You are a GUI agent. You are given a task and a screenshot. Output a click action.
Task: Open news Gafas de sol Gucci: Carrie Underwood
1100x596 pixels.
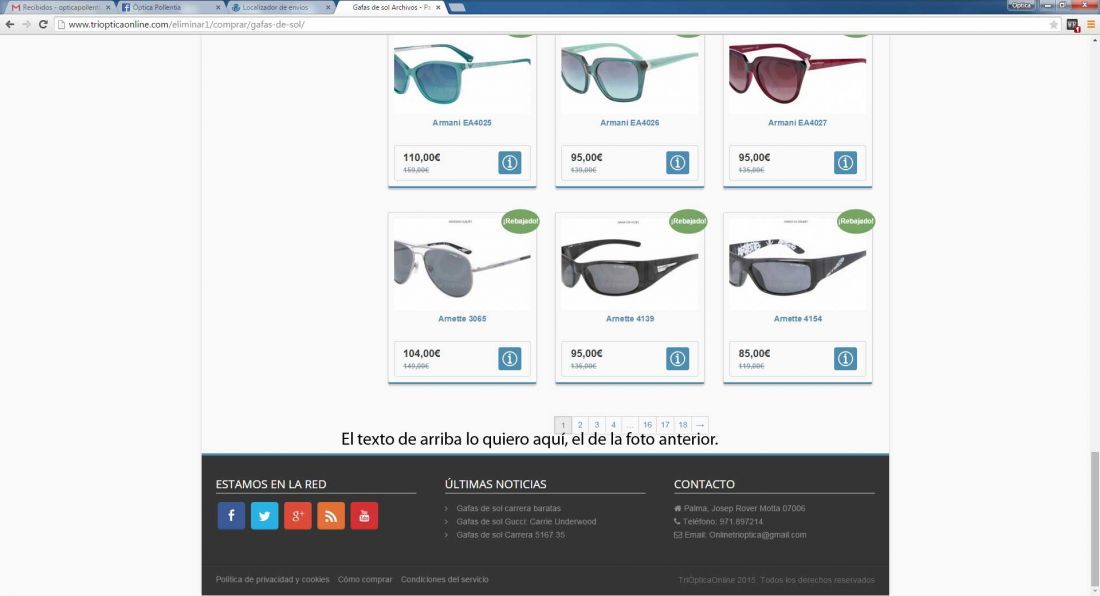[526, 522]
